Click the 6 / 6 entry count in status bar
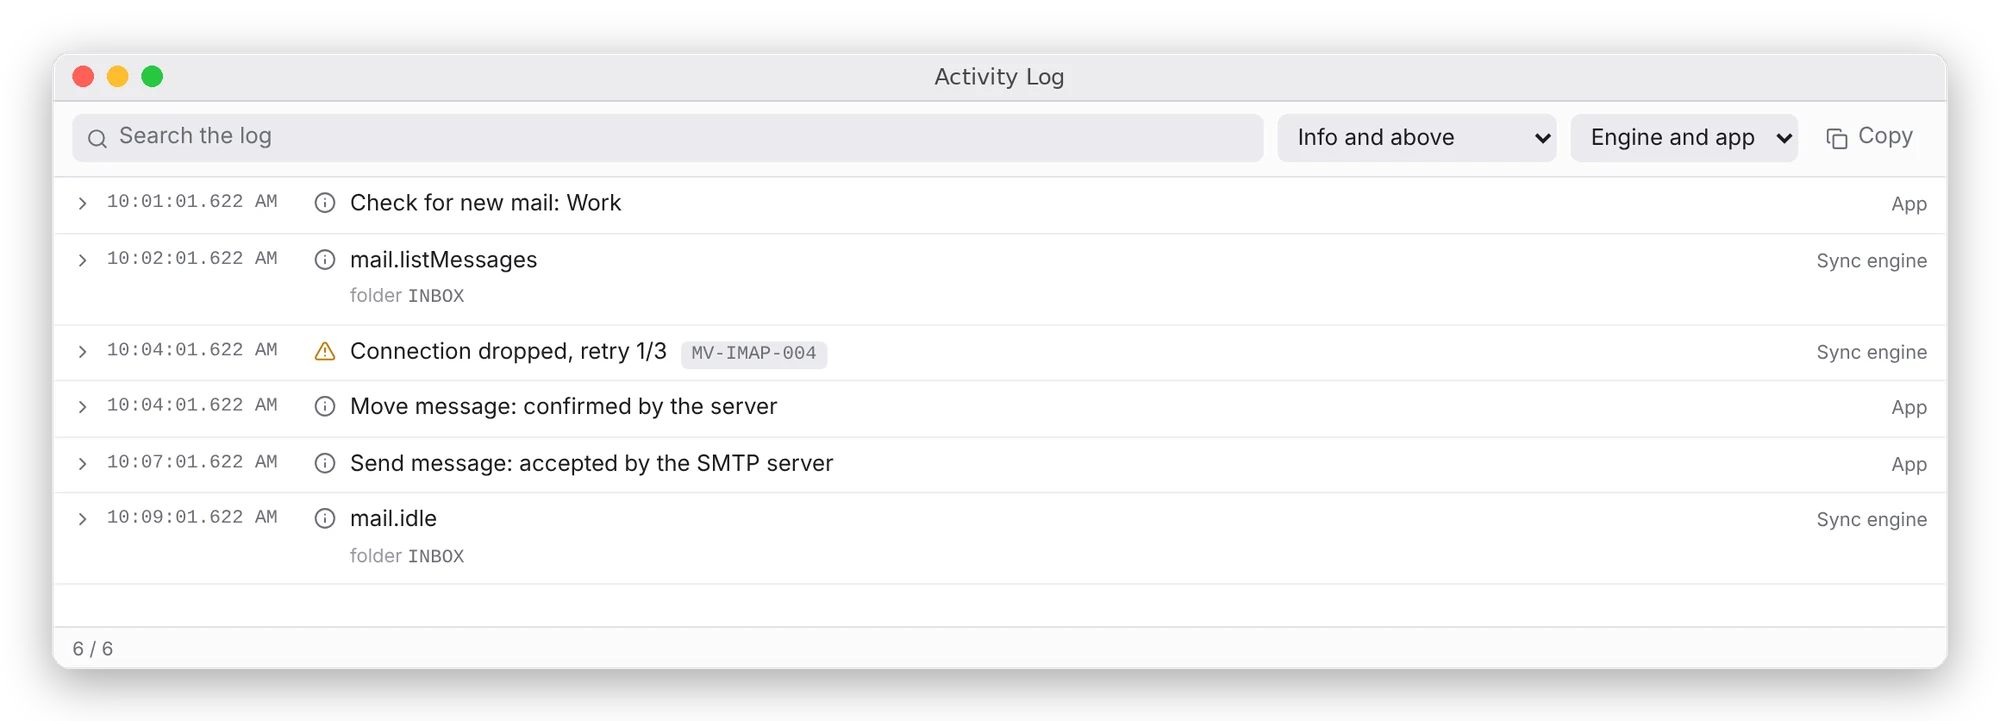 (x=92, y=649)
